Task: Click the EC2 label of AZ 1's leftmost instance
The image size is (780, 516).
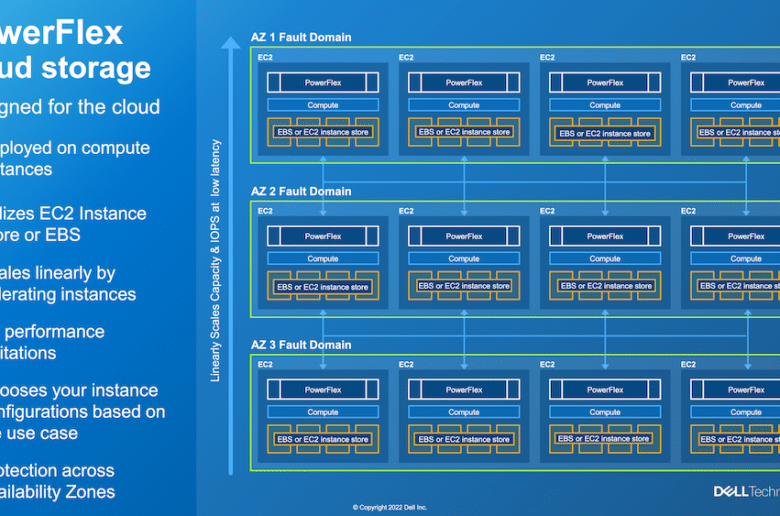Action: pos(265,57)
